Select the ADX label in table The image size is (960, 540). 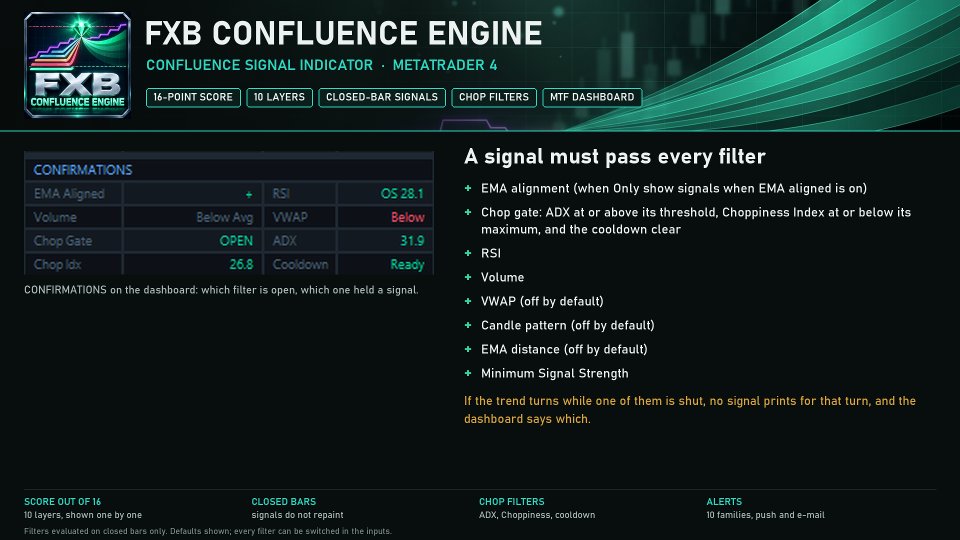point(285,241)
